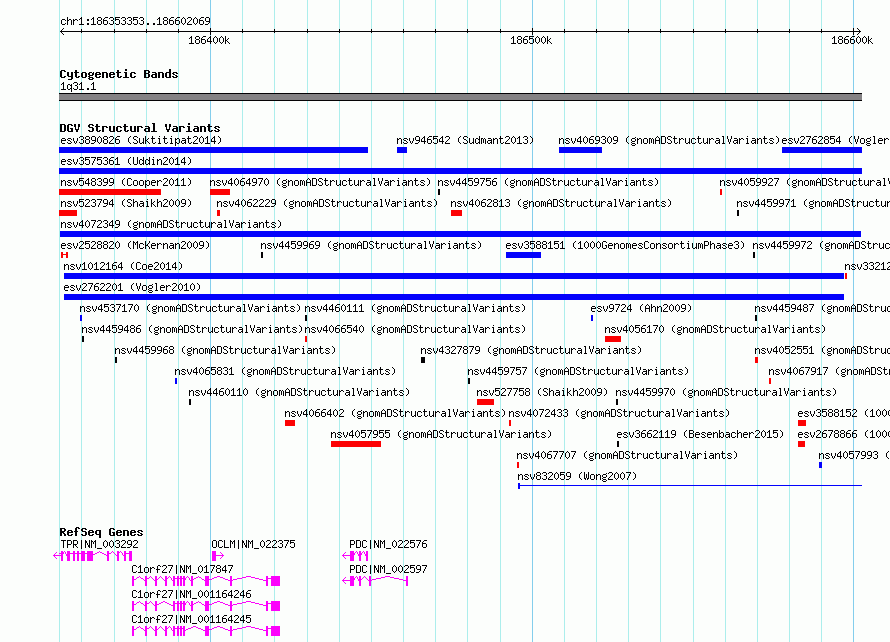
Task: Open the nsv4069309 gnomAD variant label
Action: click(x=669, y=140)
